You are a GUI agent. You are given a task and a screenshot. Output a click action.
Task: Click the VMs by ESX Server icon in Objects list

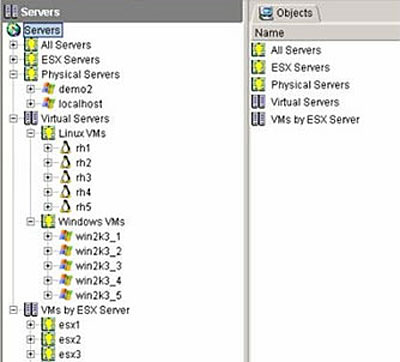(259, 119)
